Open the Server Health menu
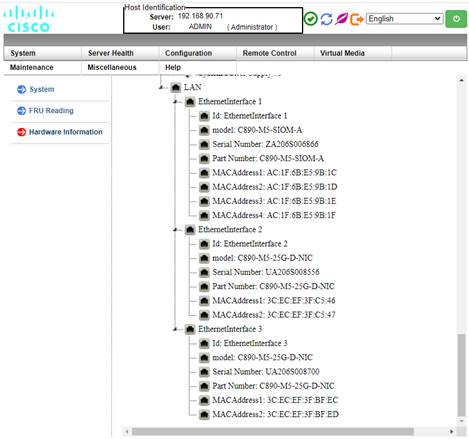 (x=111, y=53)
